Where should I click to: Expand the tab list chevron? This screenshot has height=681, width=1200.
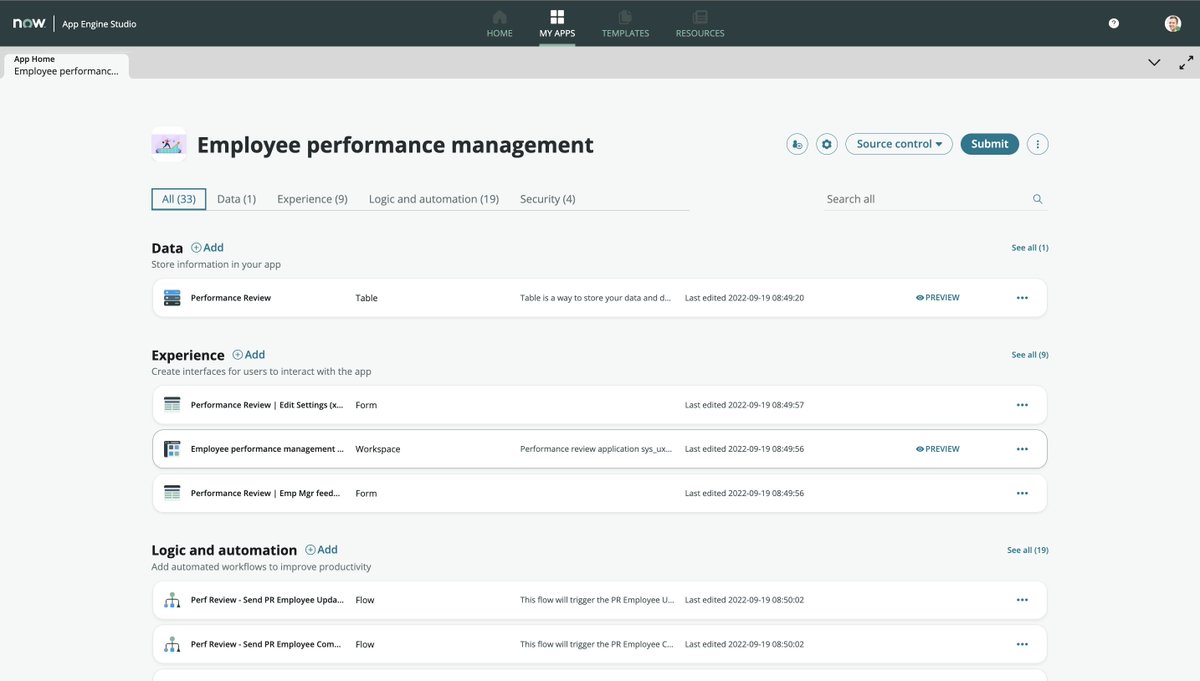click(x=1154, y=62)
